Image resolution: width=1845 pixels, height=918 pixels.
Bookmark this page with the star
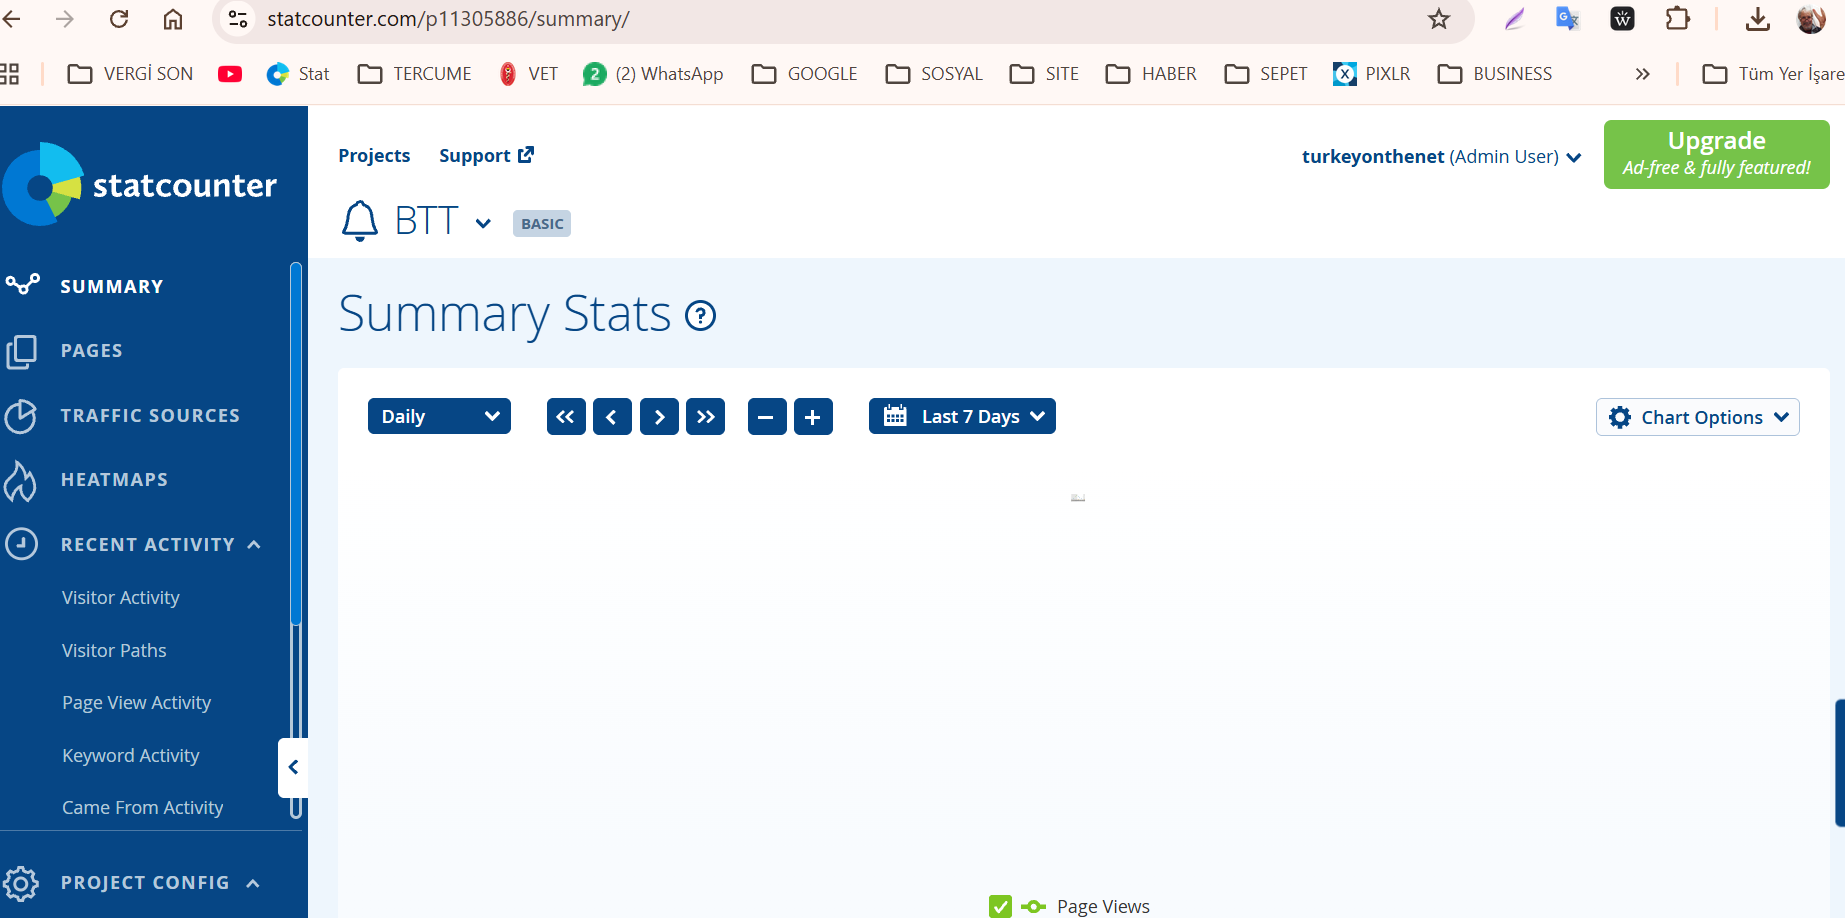[x=1439, y=19]
